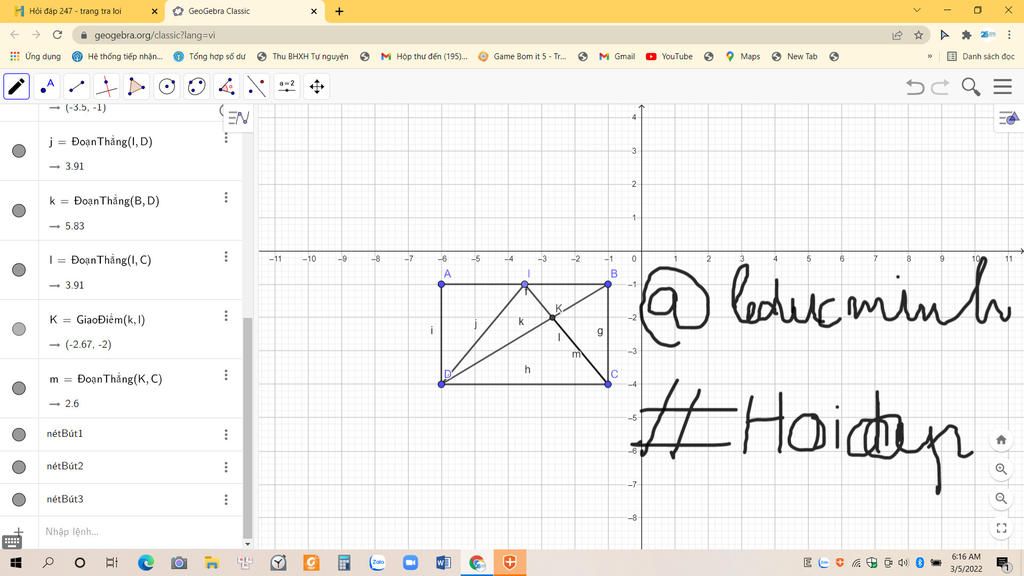Open more options for point K
The width and height of the screenshot is (1024, 576).
226,315
